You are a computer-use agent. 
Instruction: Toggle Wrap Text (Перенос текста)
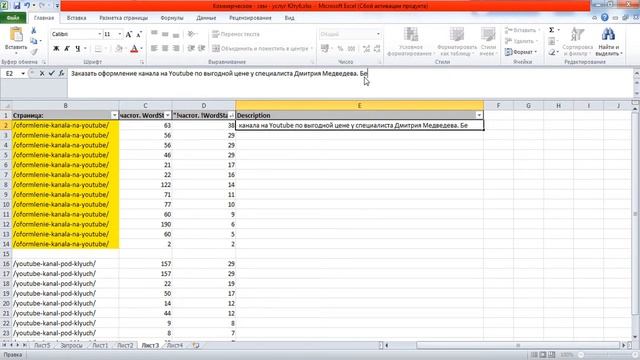pos(236,34)
